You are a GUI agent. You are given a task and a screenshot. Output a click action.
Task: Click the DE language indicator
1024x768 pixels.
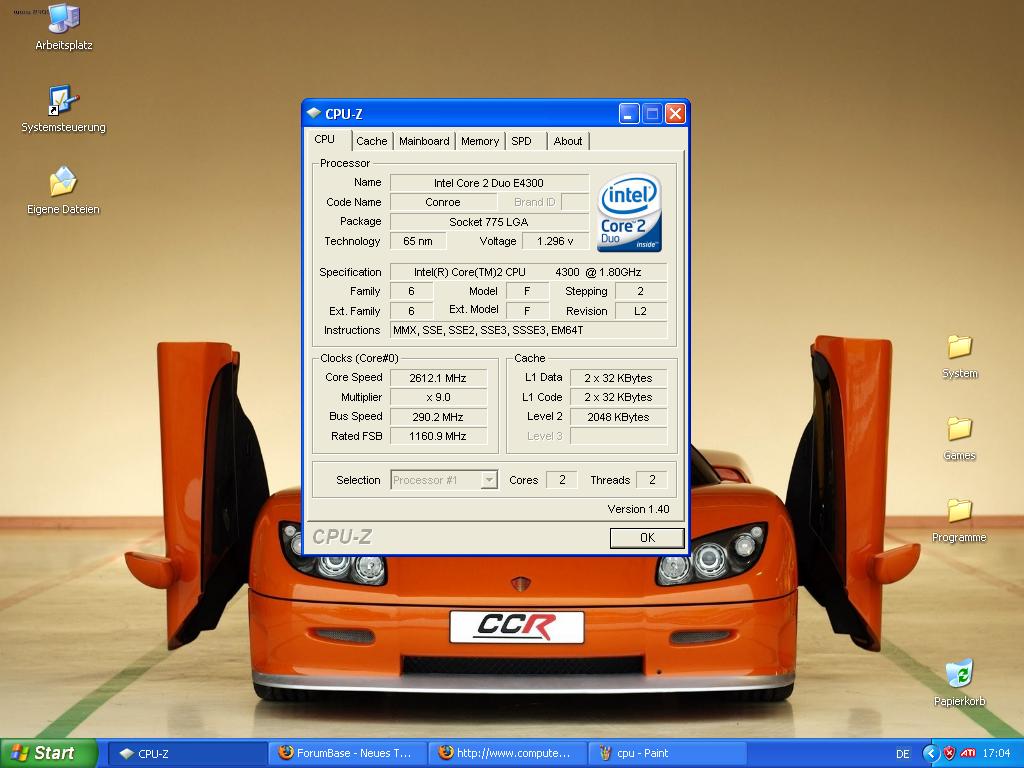tap(903, 754)
